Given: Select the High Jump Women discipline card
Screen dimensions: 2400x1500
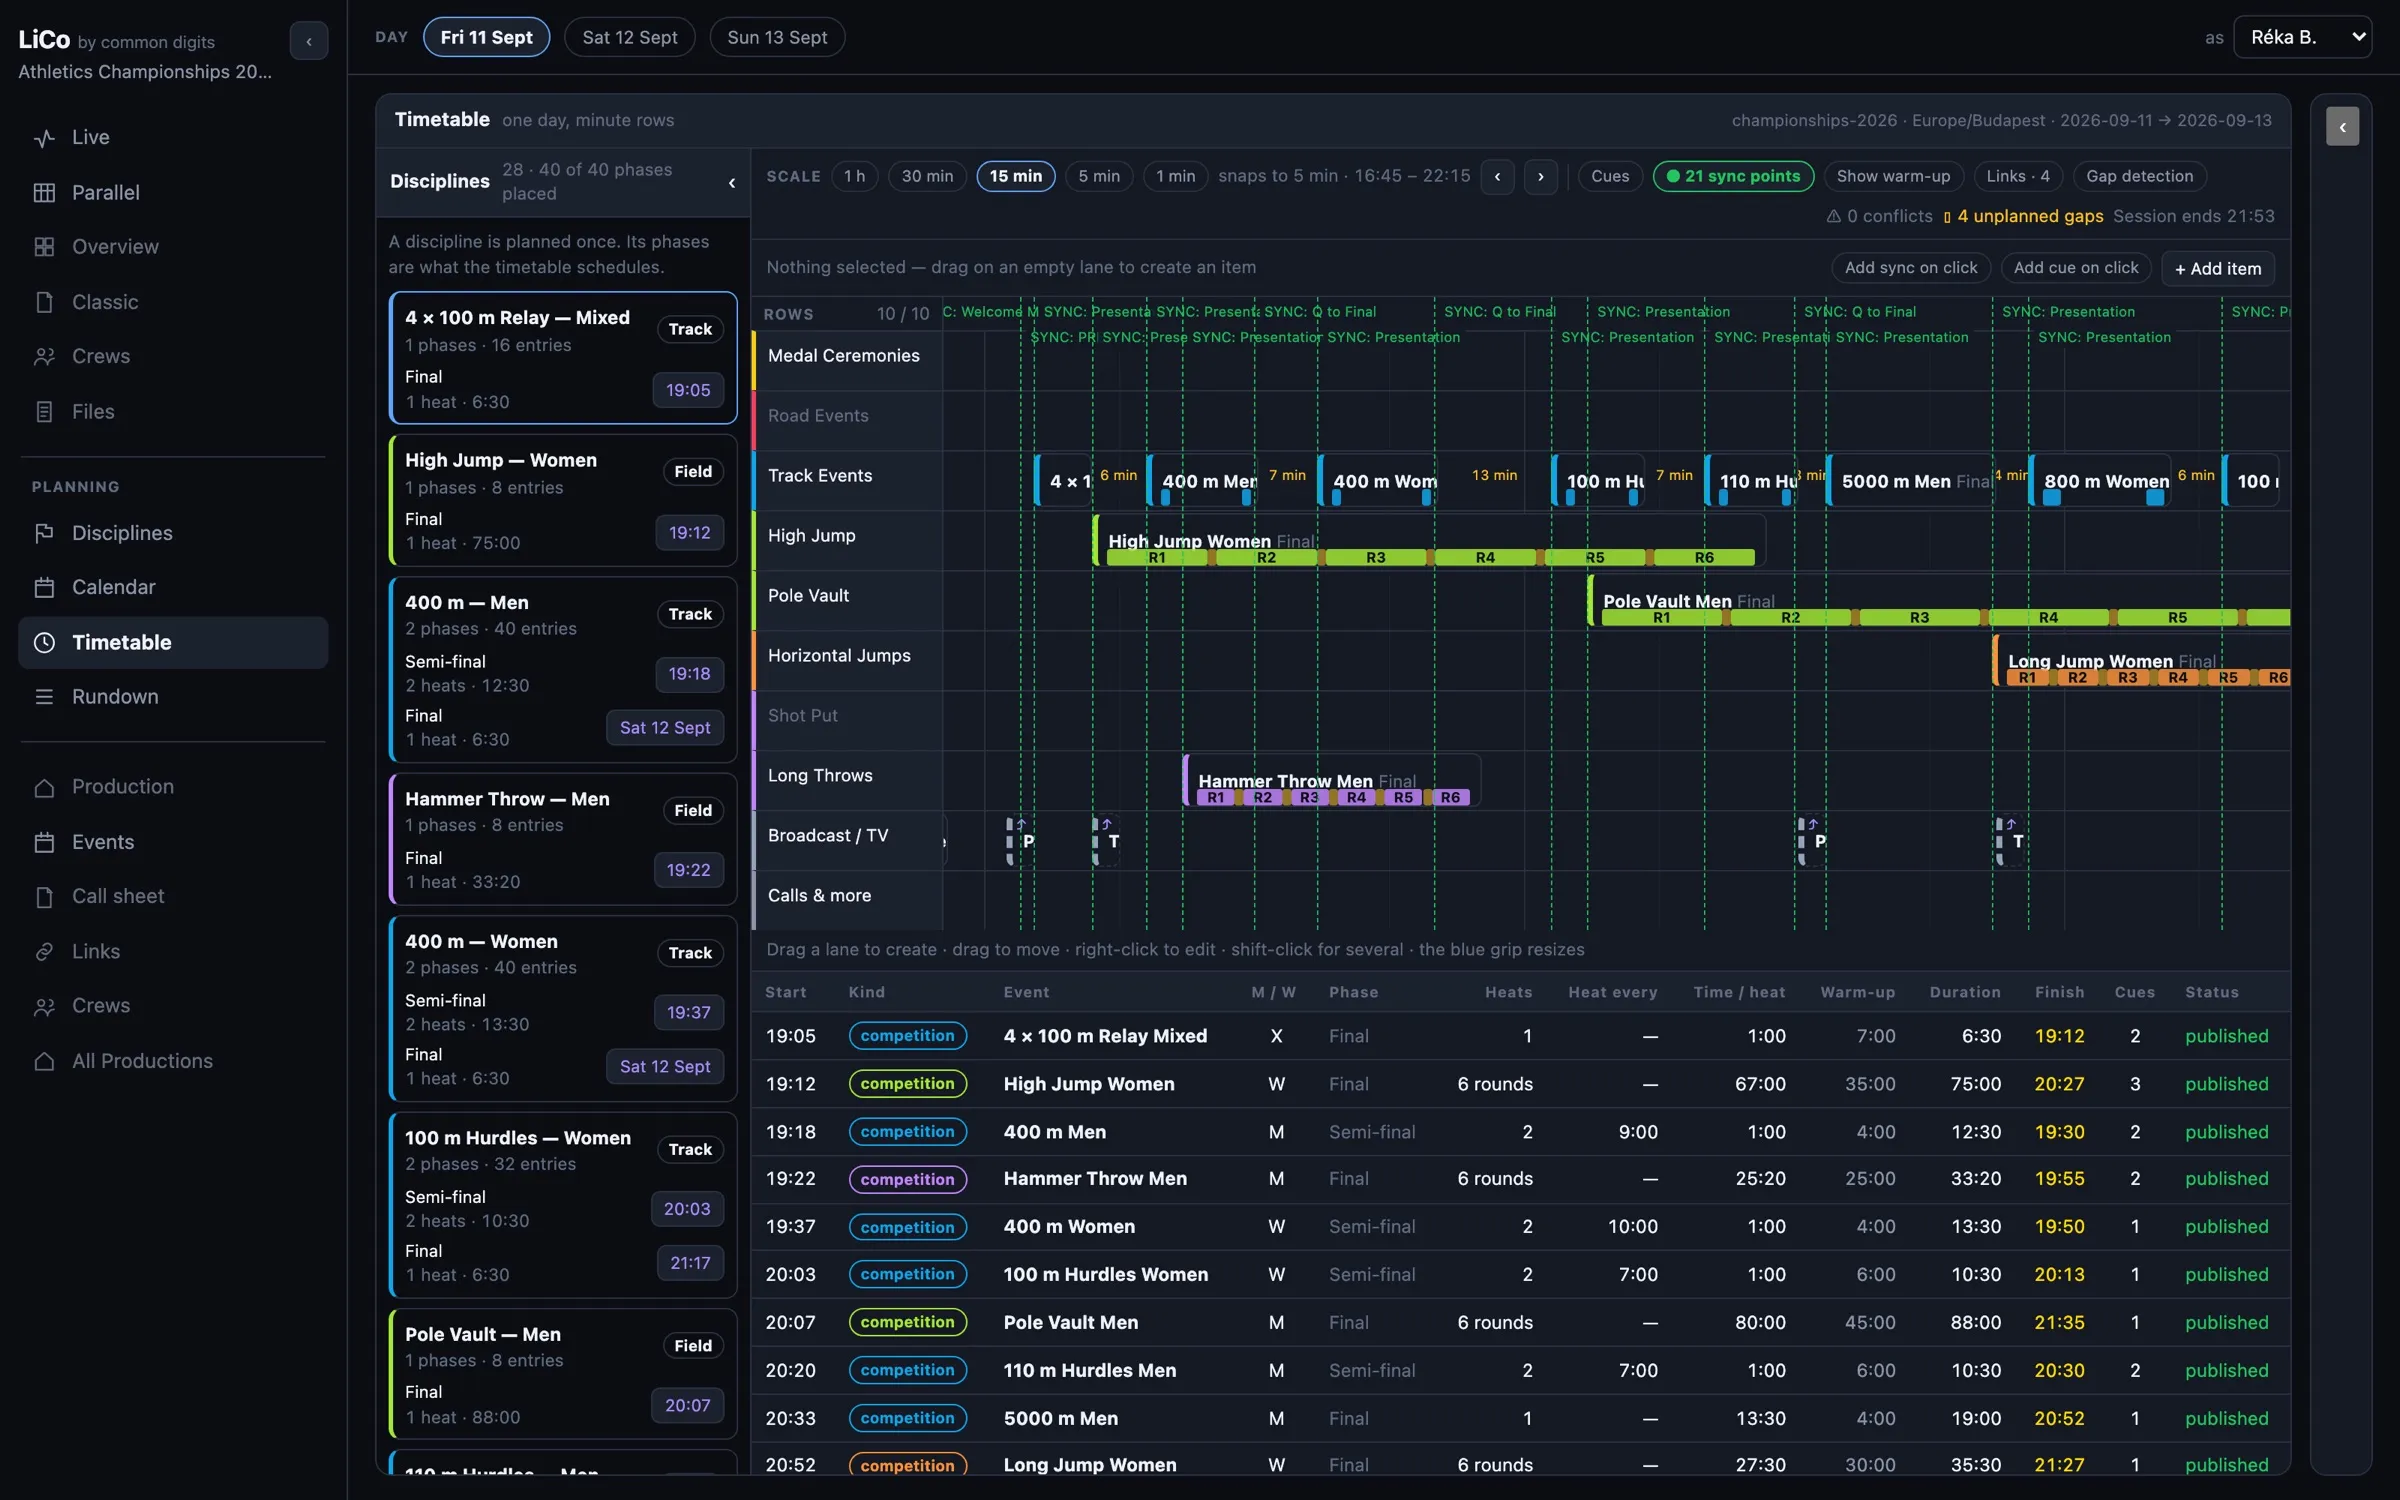Looking at the screenshot, I should click(563, 500).
